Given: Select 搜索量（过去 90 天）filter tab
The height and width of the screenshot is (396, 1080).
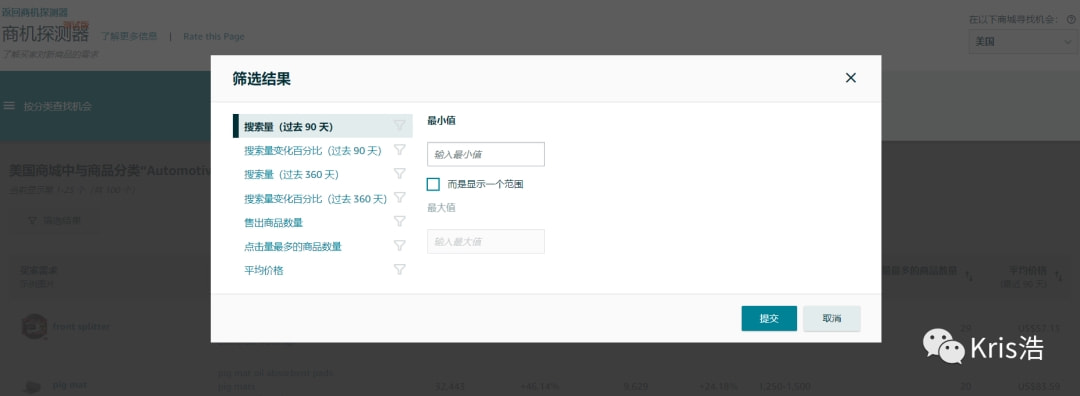Looking at the screenshot, I should pos(322,127).
